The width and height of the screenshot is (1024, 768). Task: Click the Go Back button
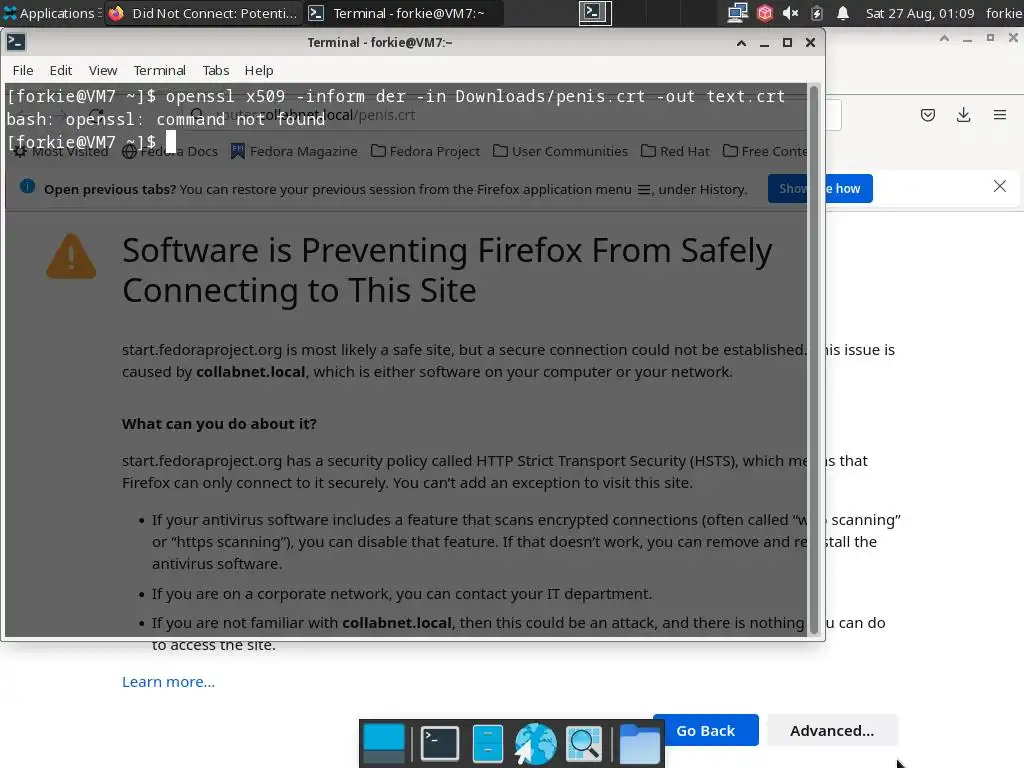click(706, 731)
